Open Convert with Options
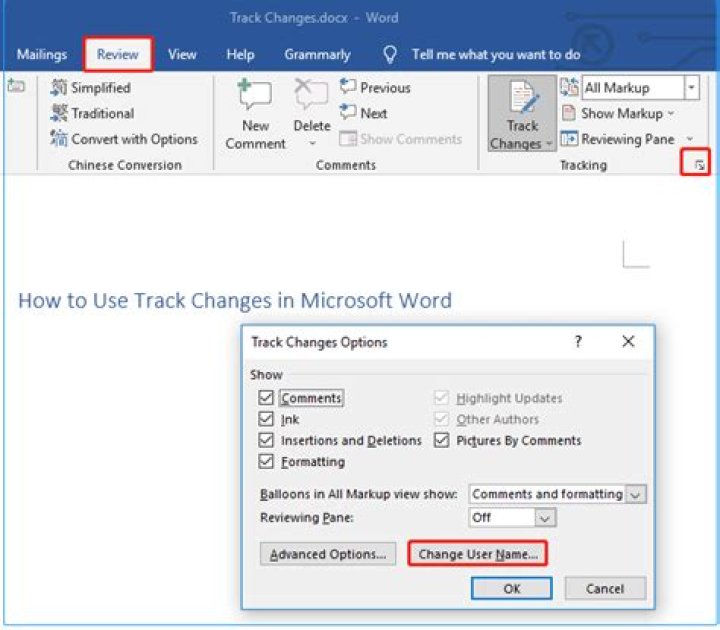 [124, 139]
